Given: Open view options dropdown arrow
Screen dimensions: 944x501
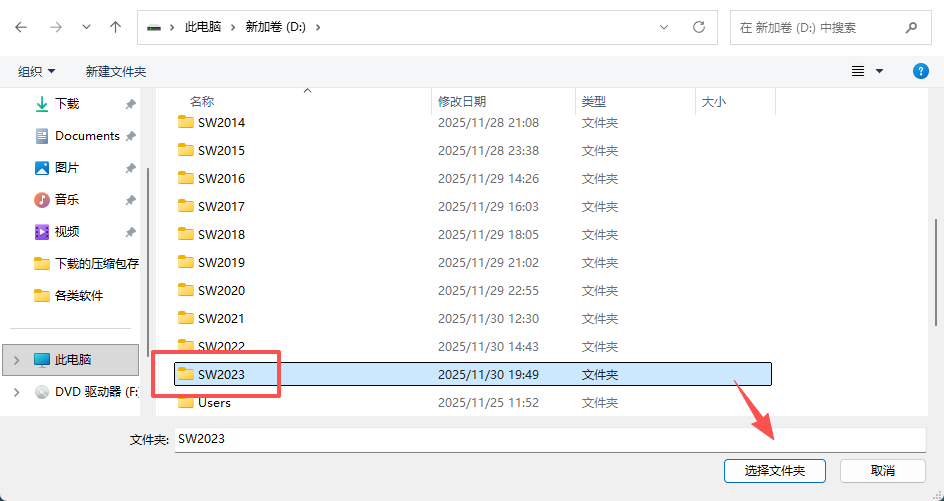Looking at the screenshot, I should [879, 71].
